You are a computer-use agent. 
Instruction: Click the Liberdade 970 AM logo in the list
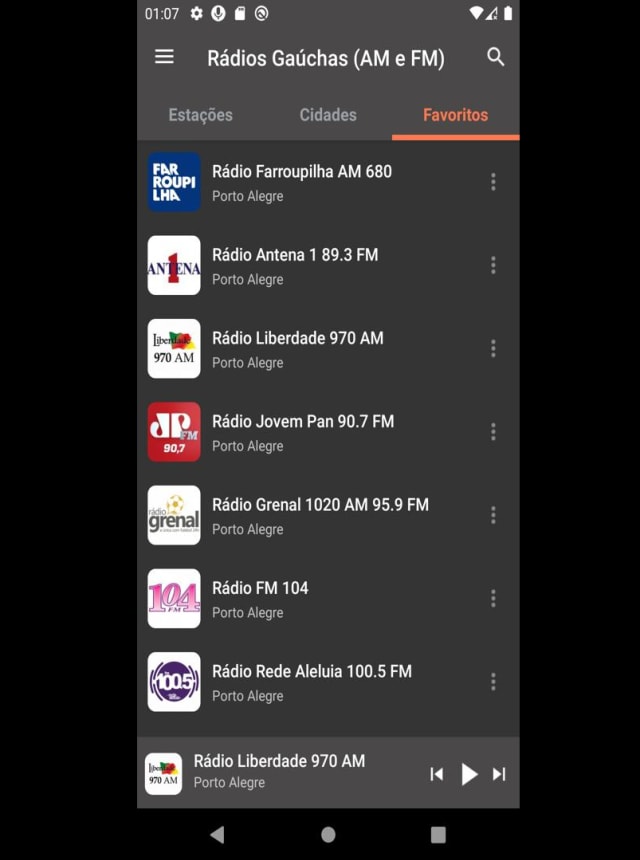(x=174, y=349)
